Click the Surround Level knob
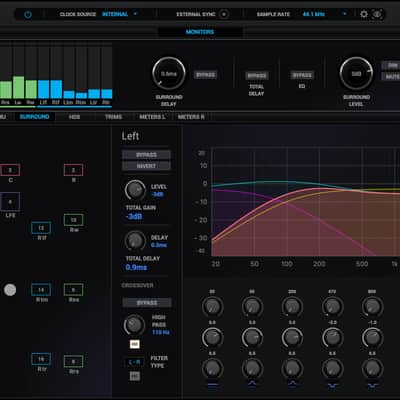This screenshot has width=400, height=400. pos(356,73)
